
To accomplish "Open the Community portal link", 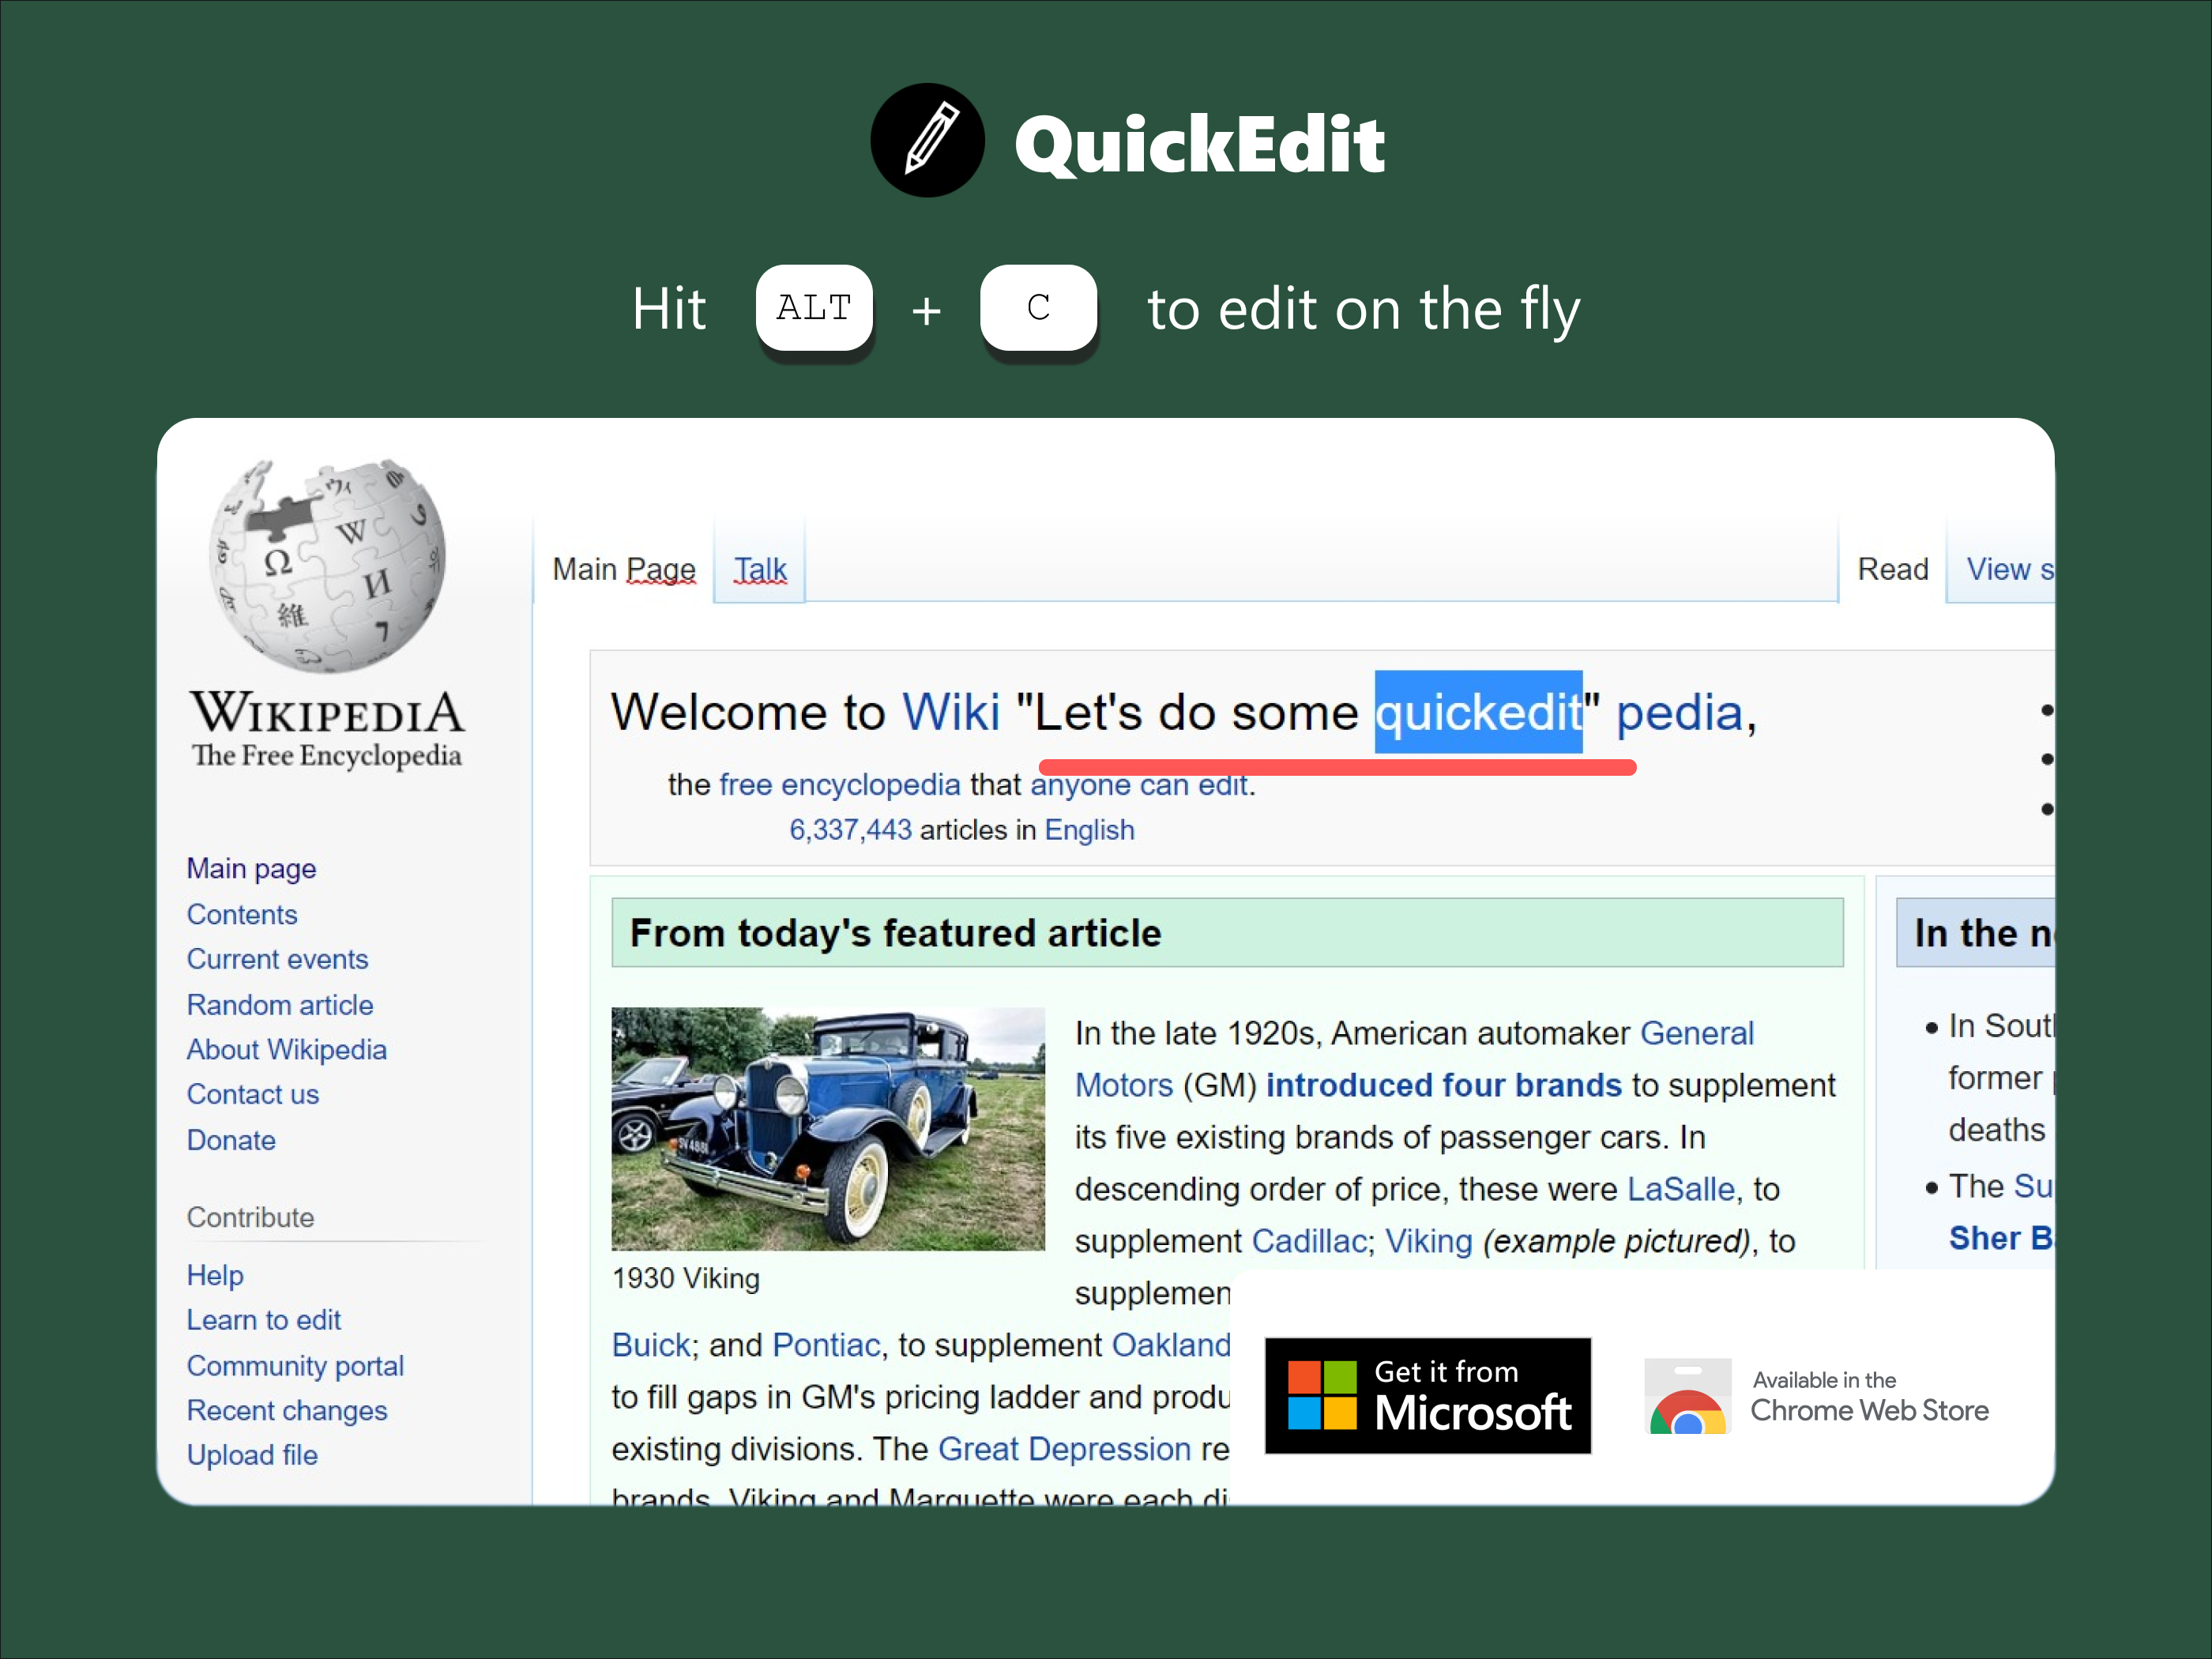I will click(295, 1366).
